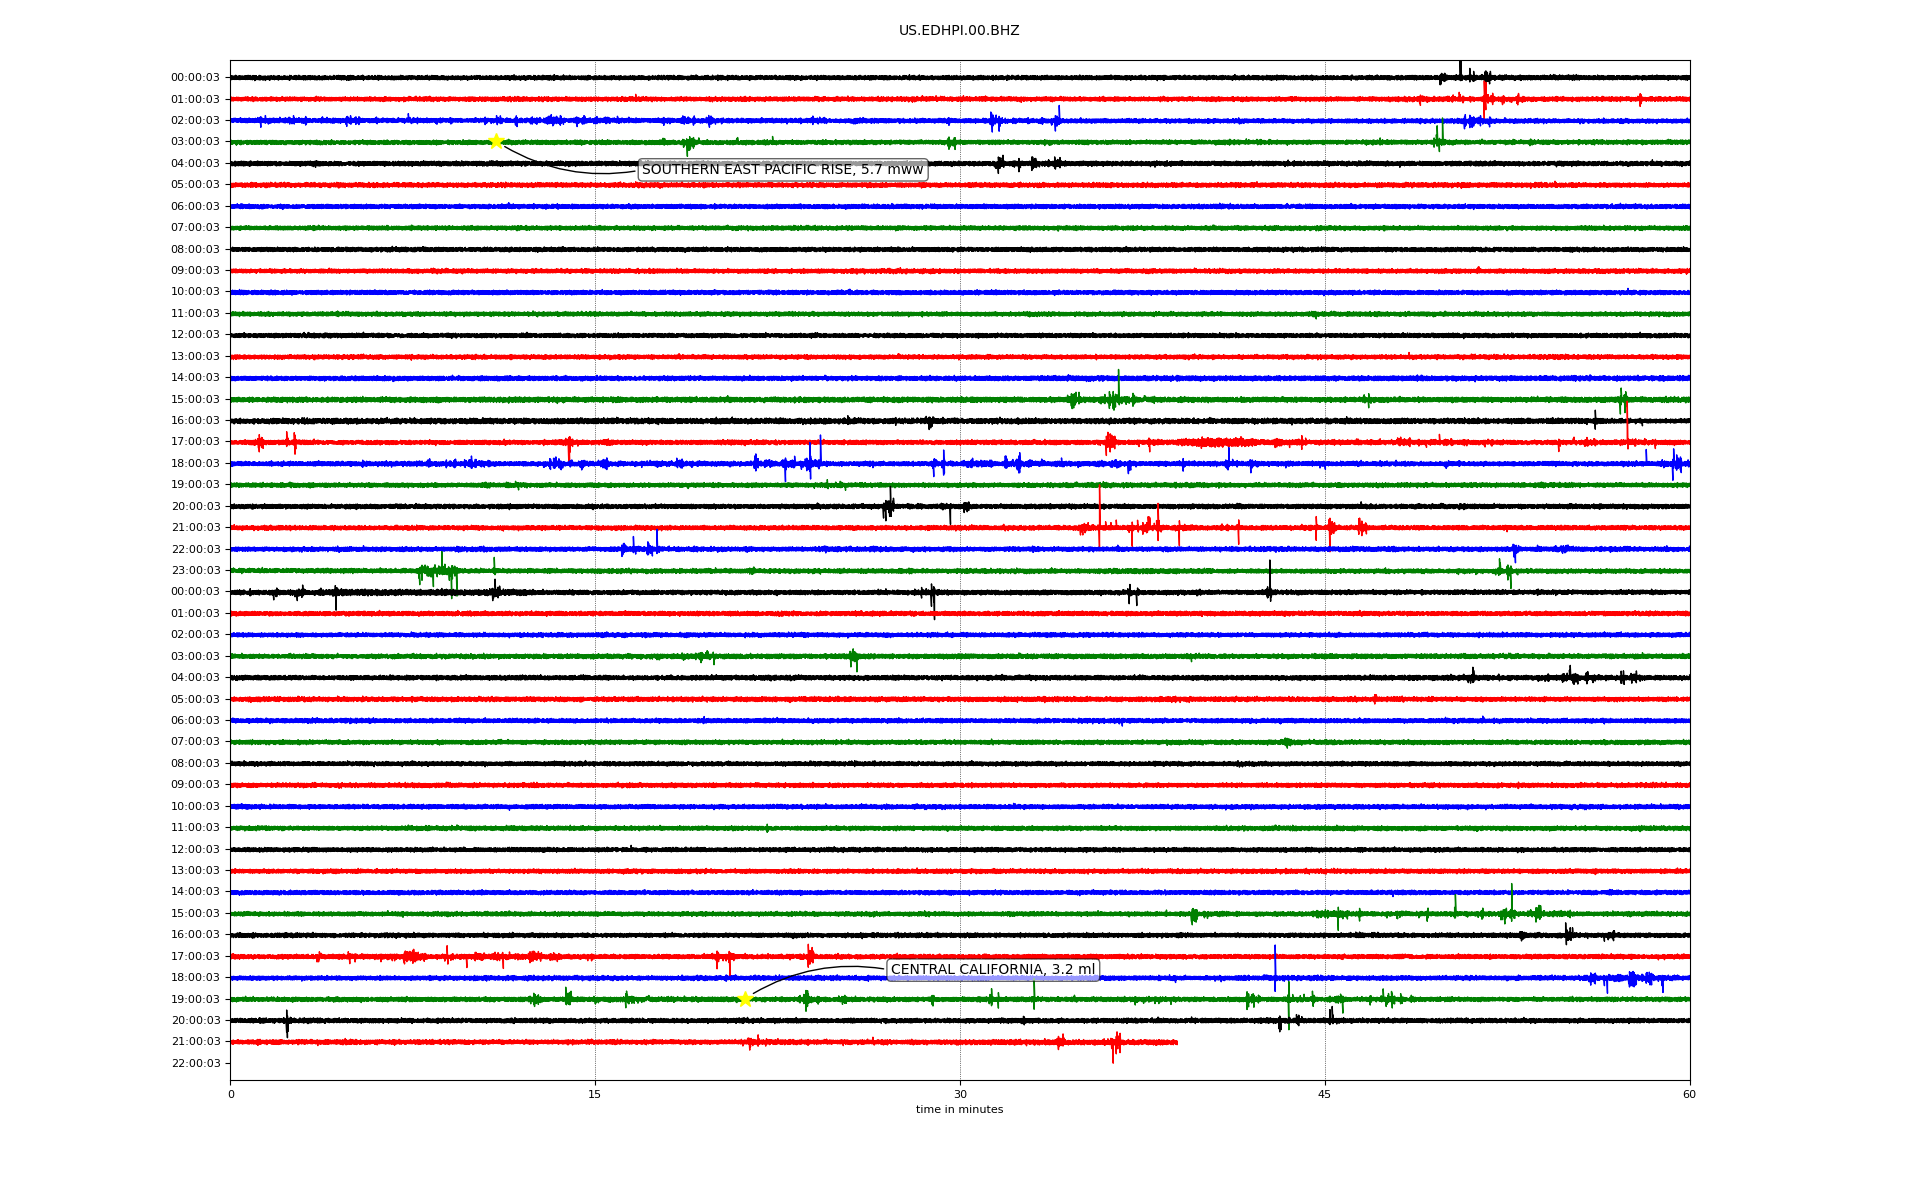The image size is (1920, 1200).
Task: Click the 45 tick label on the time axis
Action: (1325, 1094)
